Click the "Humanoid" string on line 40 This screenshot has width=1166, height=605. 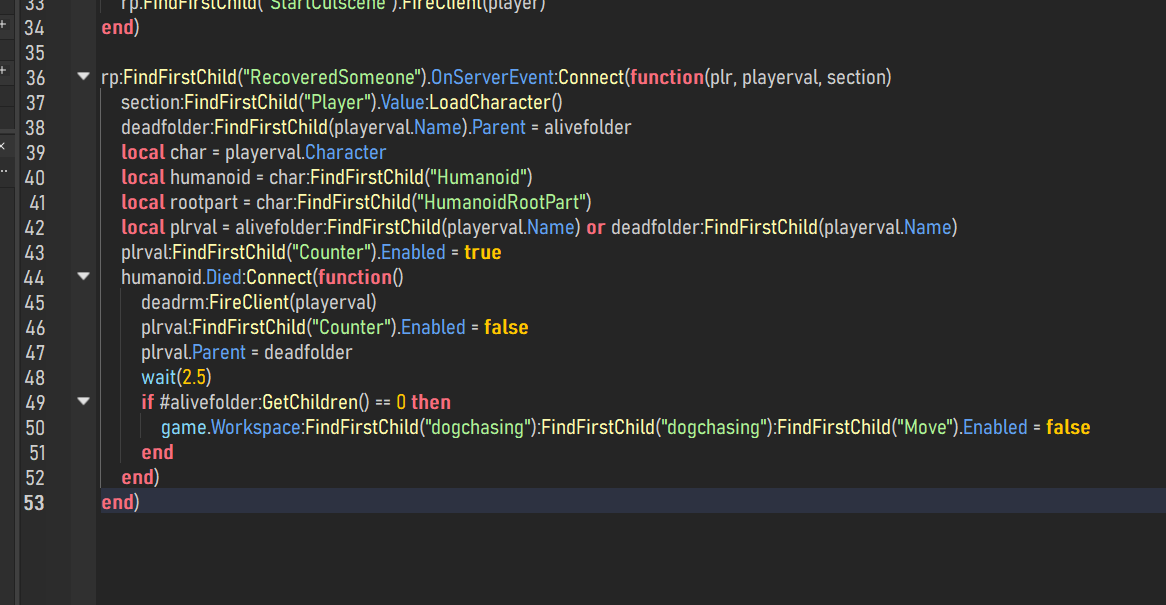point(479,177)
